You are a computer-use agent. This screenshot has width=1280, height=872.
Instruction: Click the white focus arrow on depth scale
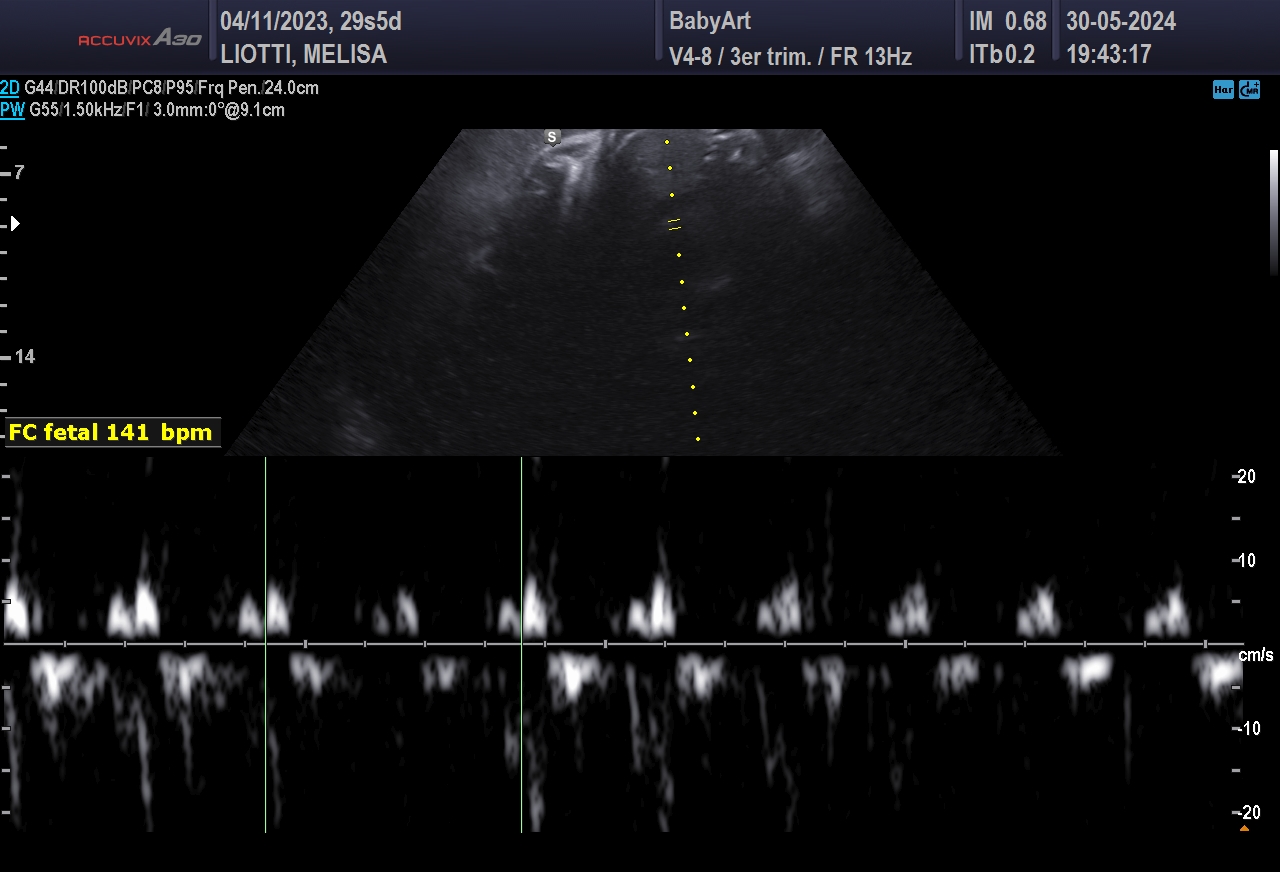click(14, 224)
